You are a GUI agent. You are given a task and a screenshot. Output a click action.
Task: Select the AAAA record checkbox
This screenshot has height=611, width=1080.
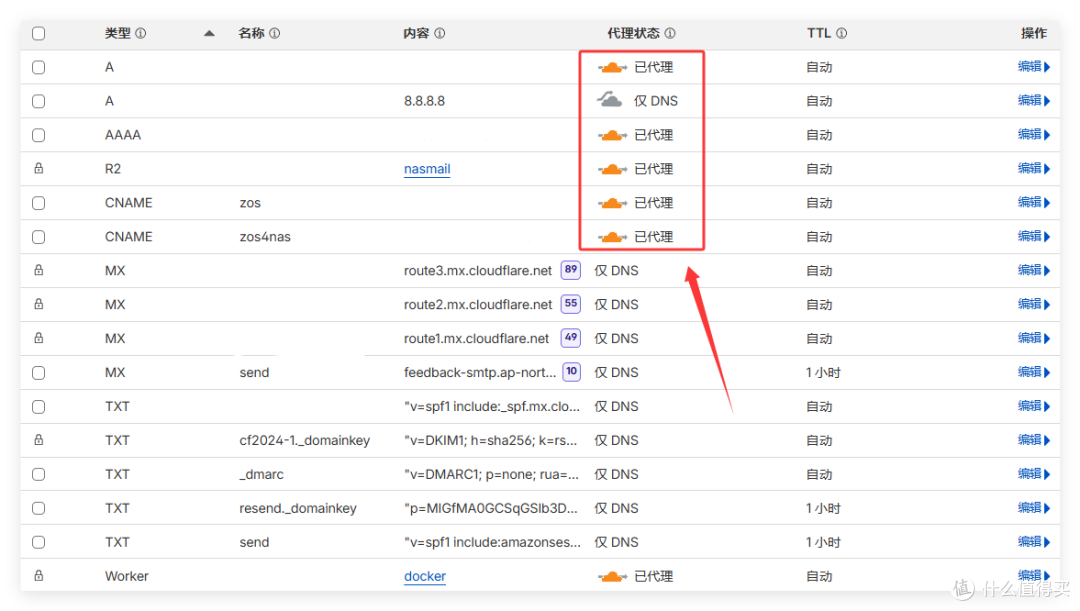coord(39,135)
